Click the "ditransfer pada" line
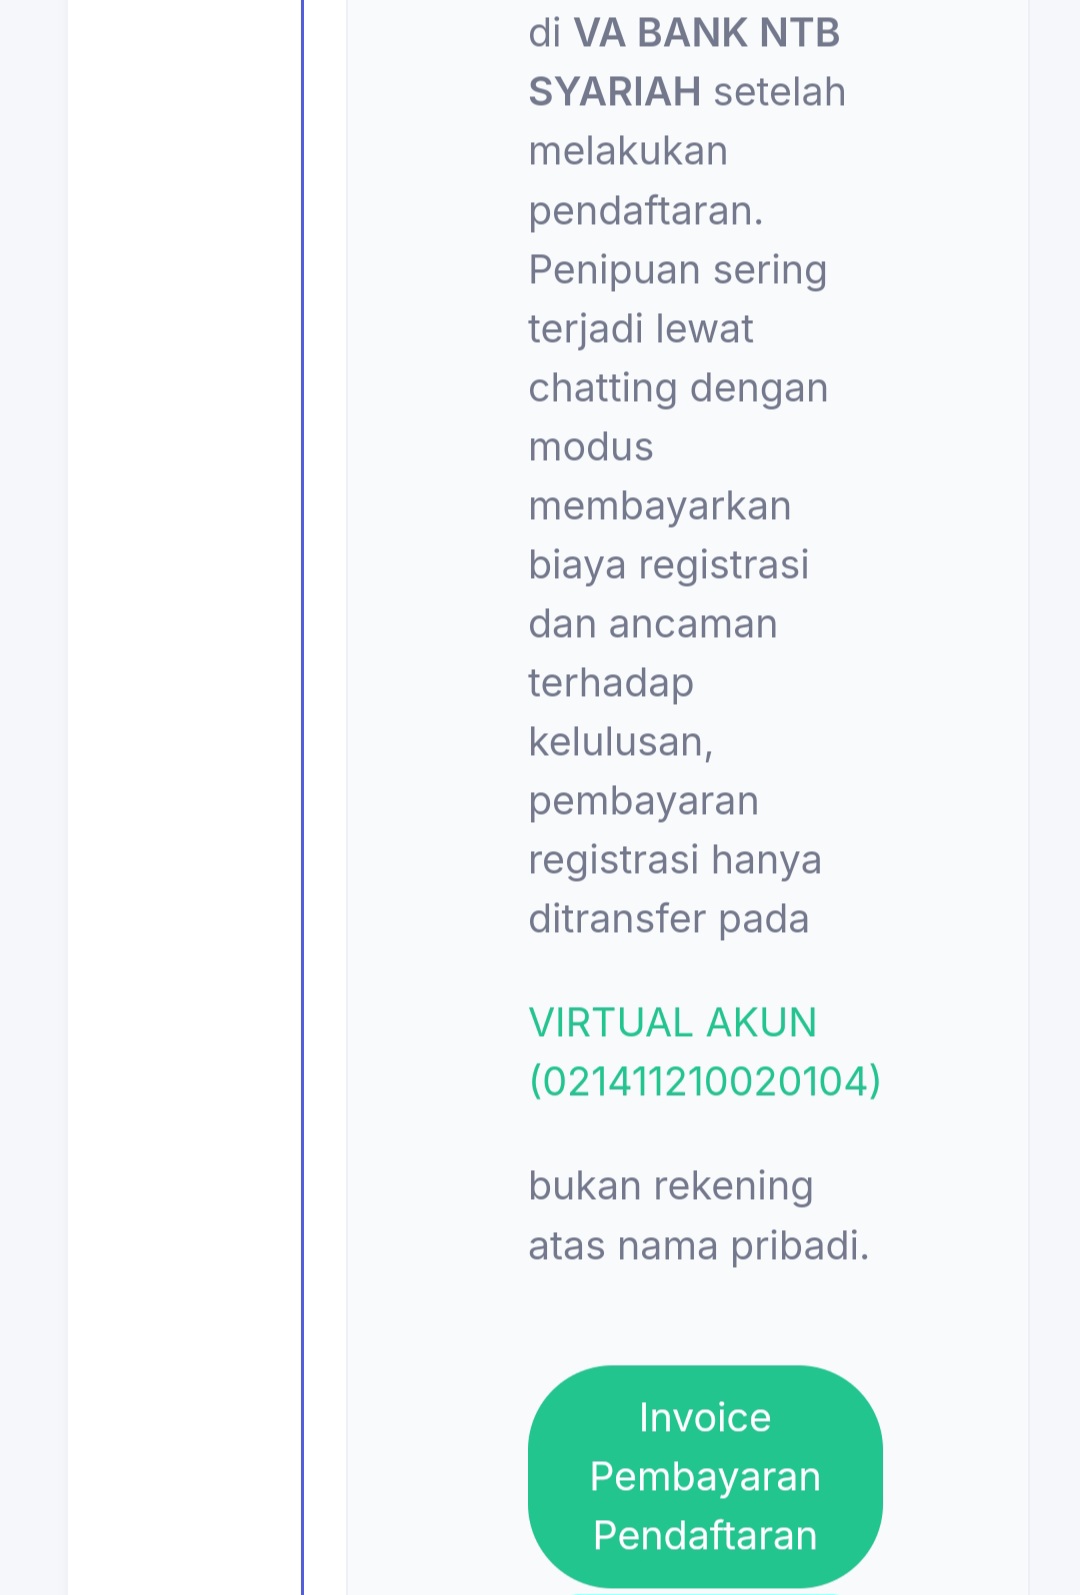This screenshot has width=1080, height=1595. point(669,919)
